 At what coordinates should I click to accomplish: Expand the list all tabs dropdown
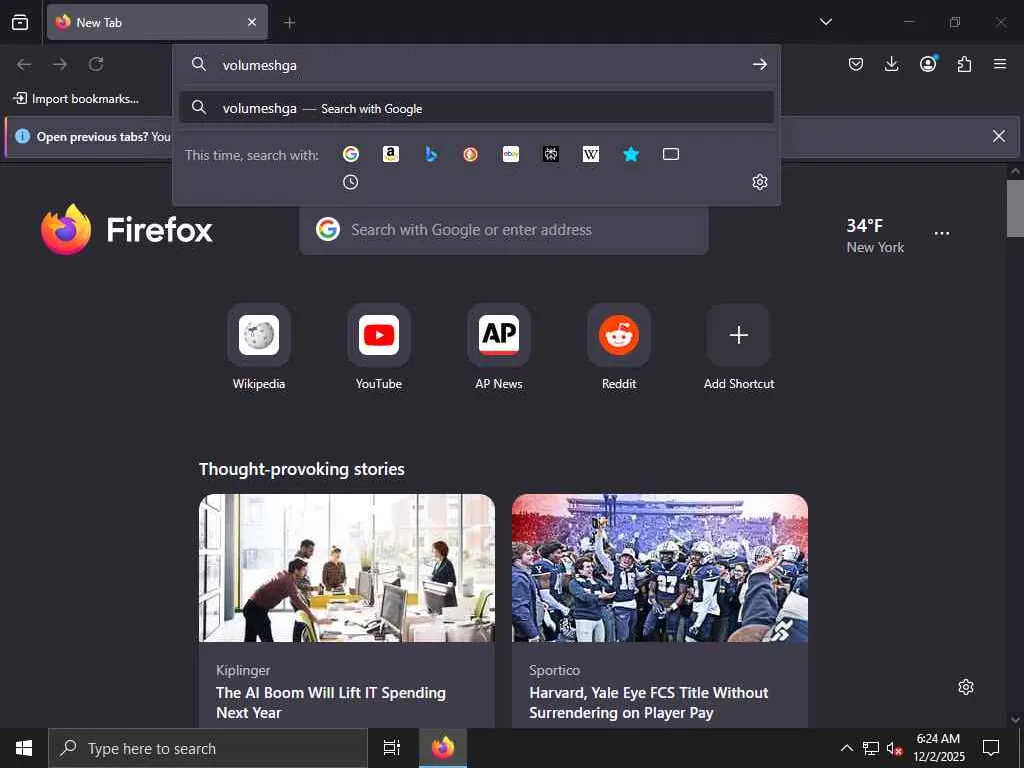(x=825, y=22)
